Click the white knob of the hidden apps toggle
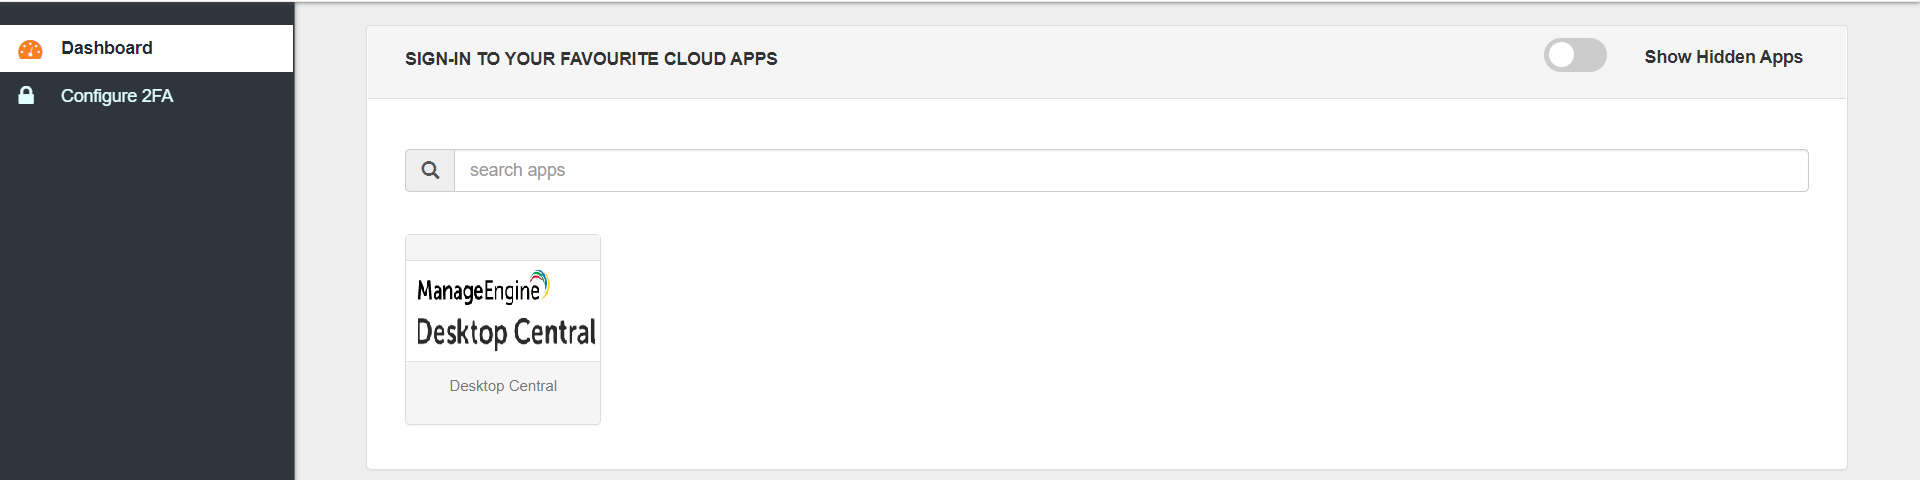 coord(1561,56)
